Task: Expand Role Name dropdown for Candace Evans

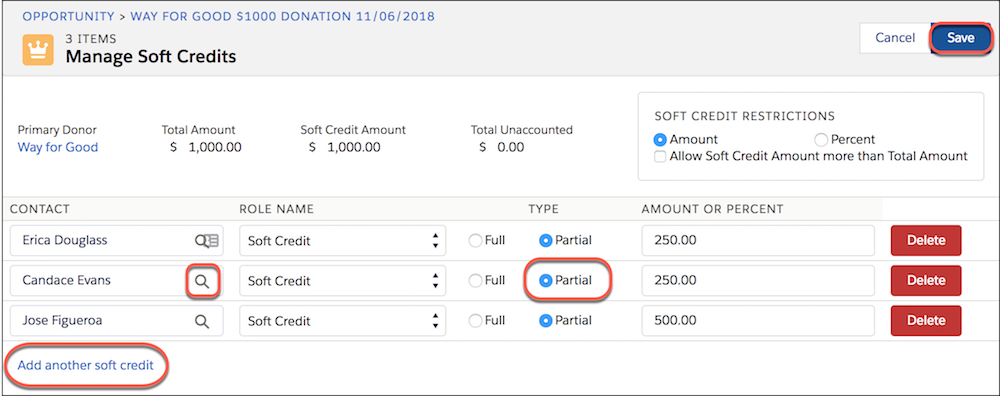Action: [x=342, y=281]
